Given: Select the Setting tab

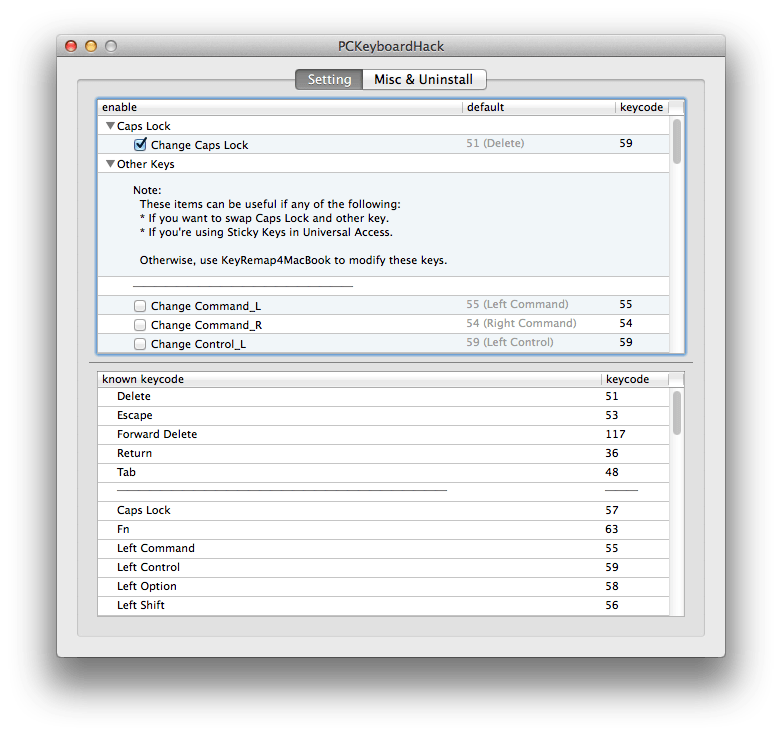Looking at the screenshot, I should (x=329, y=79).
